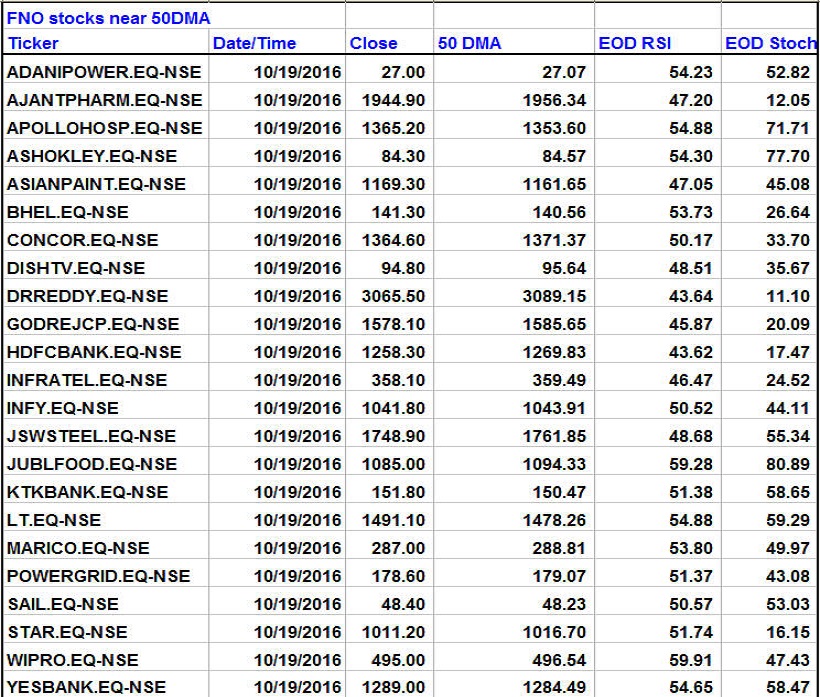Select the date cell in the BHEL.EQ-NSE row
Image resolution: width=820 pixels, height=697 pixels.
pyautogui.click(x=297, y=212)
